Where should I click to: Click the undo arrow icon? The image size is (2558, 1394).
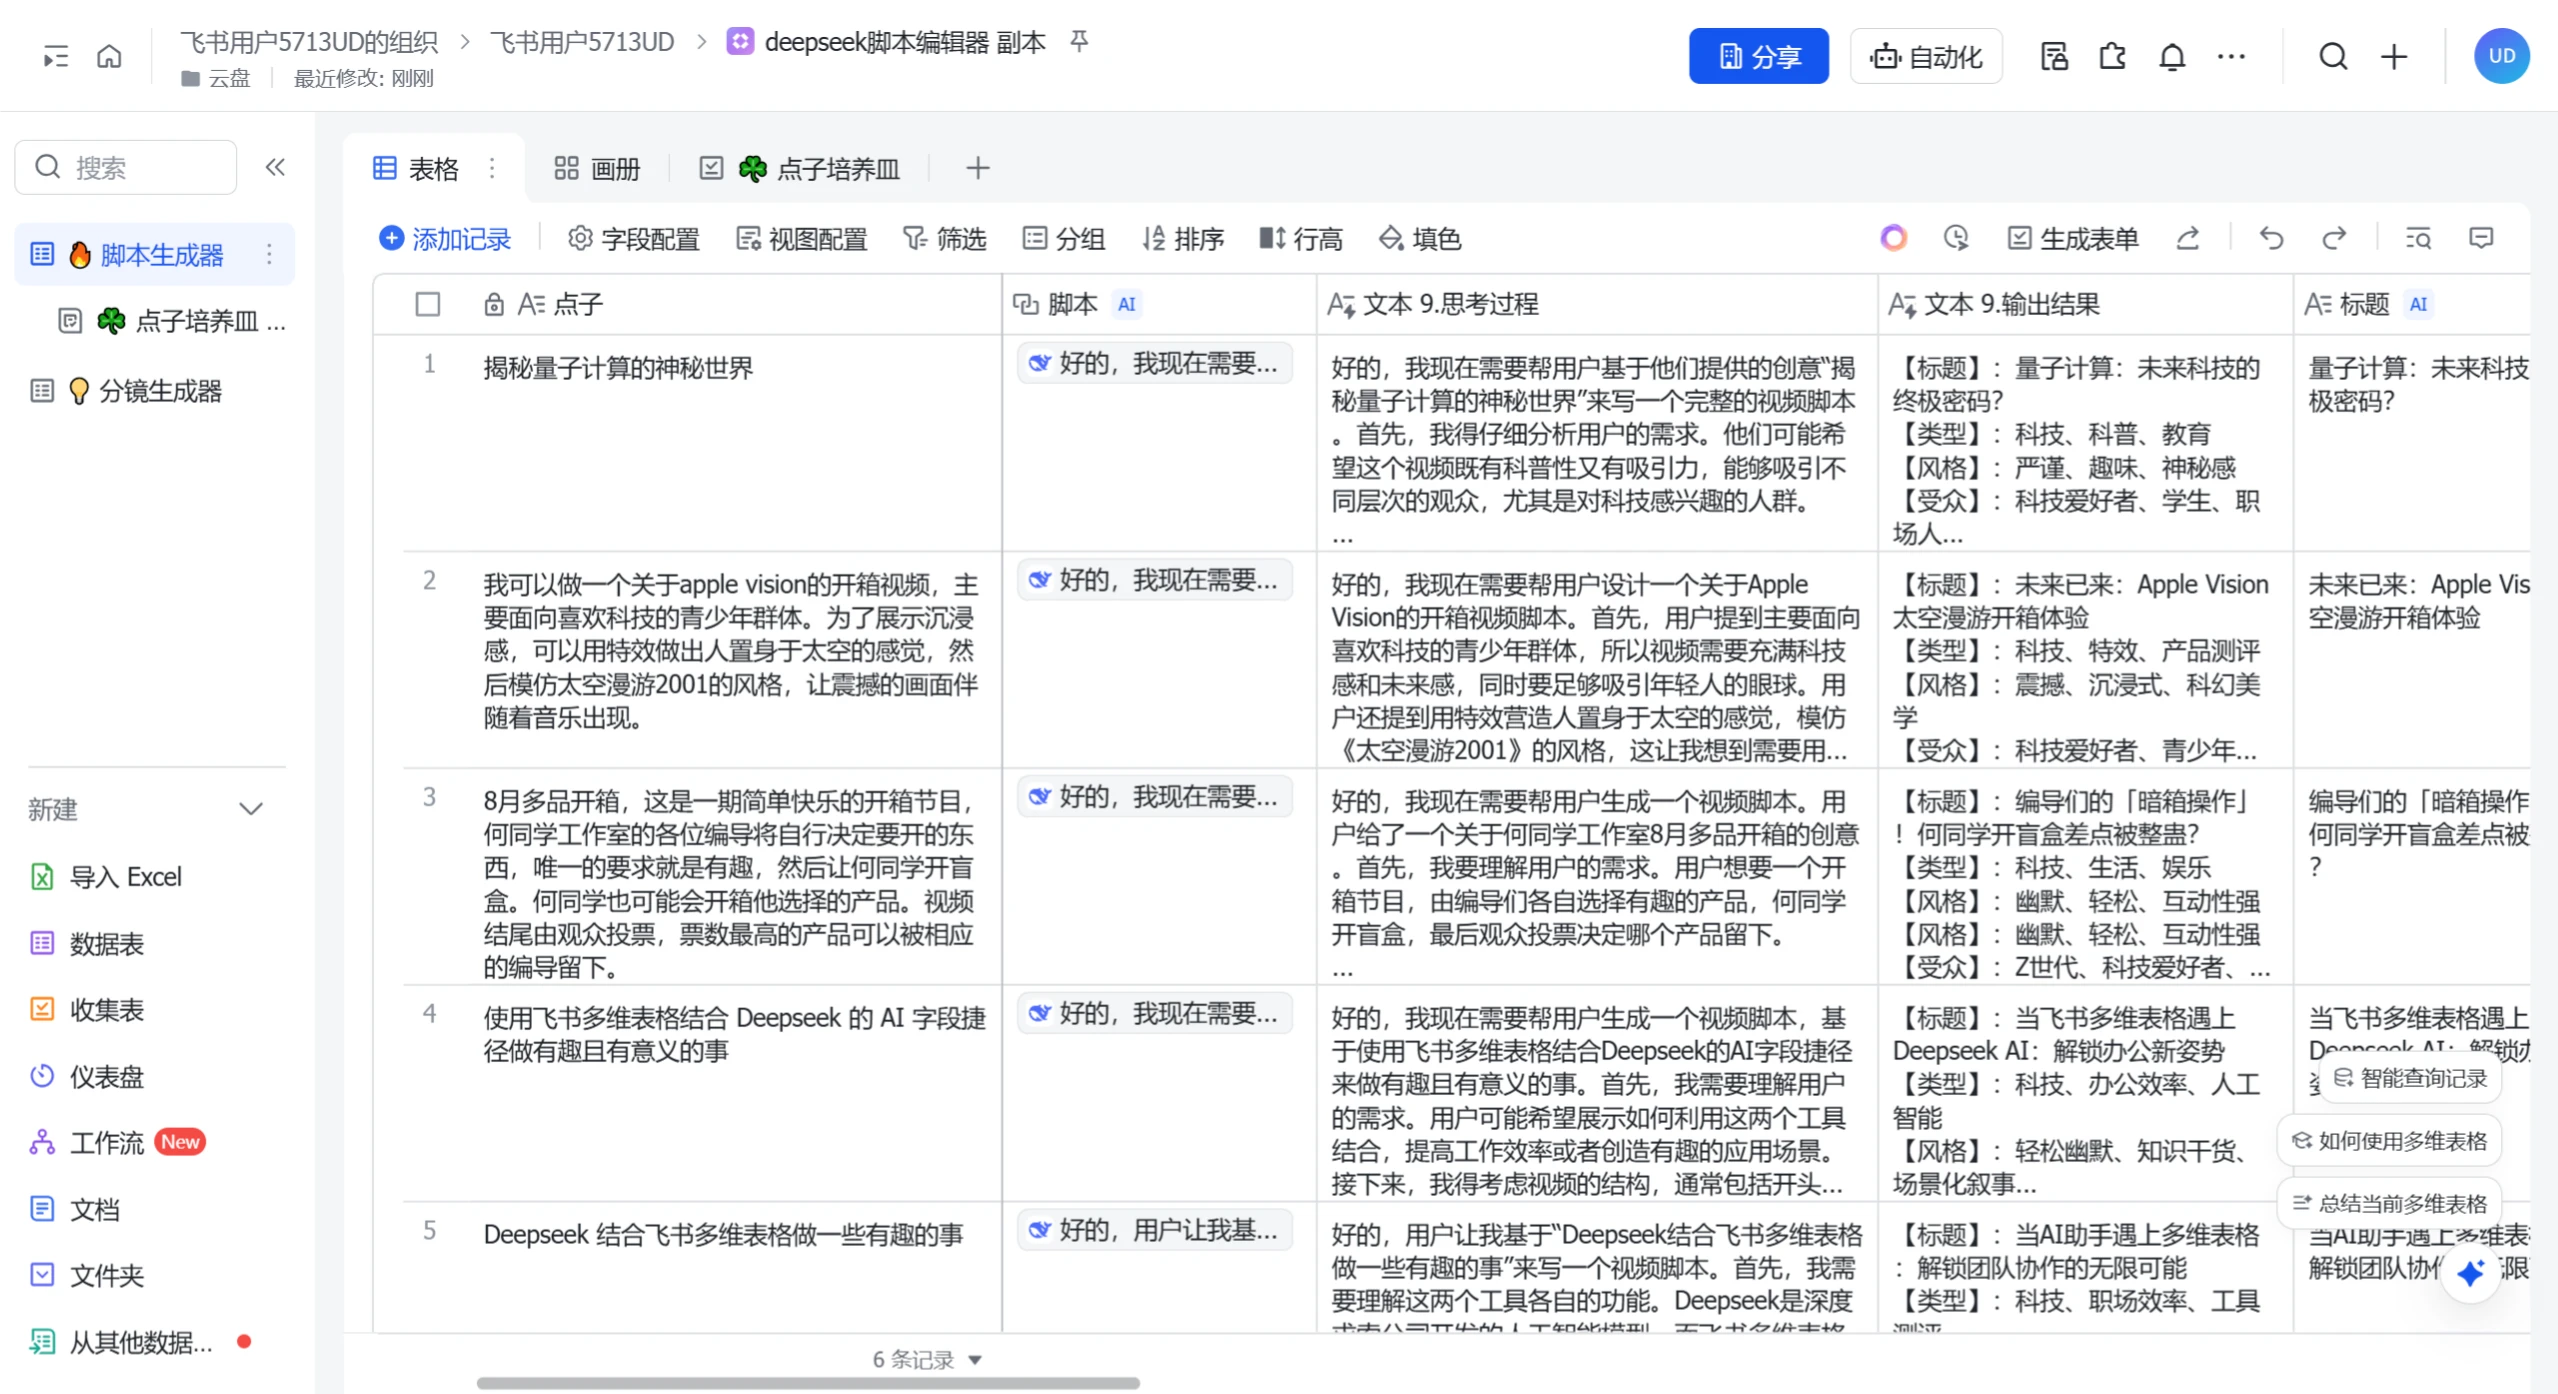pyautogui.click(x=2270, y=238)
